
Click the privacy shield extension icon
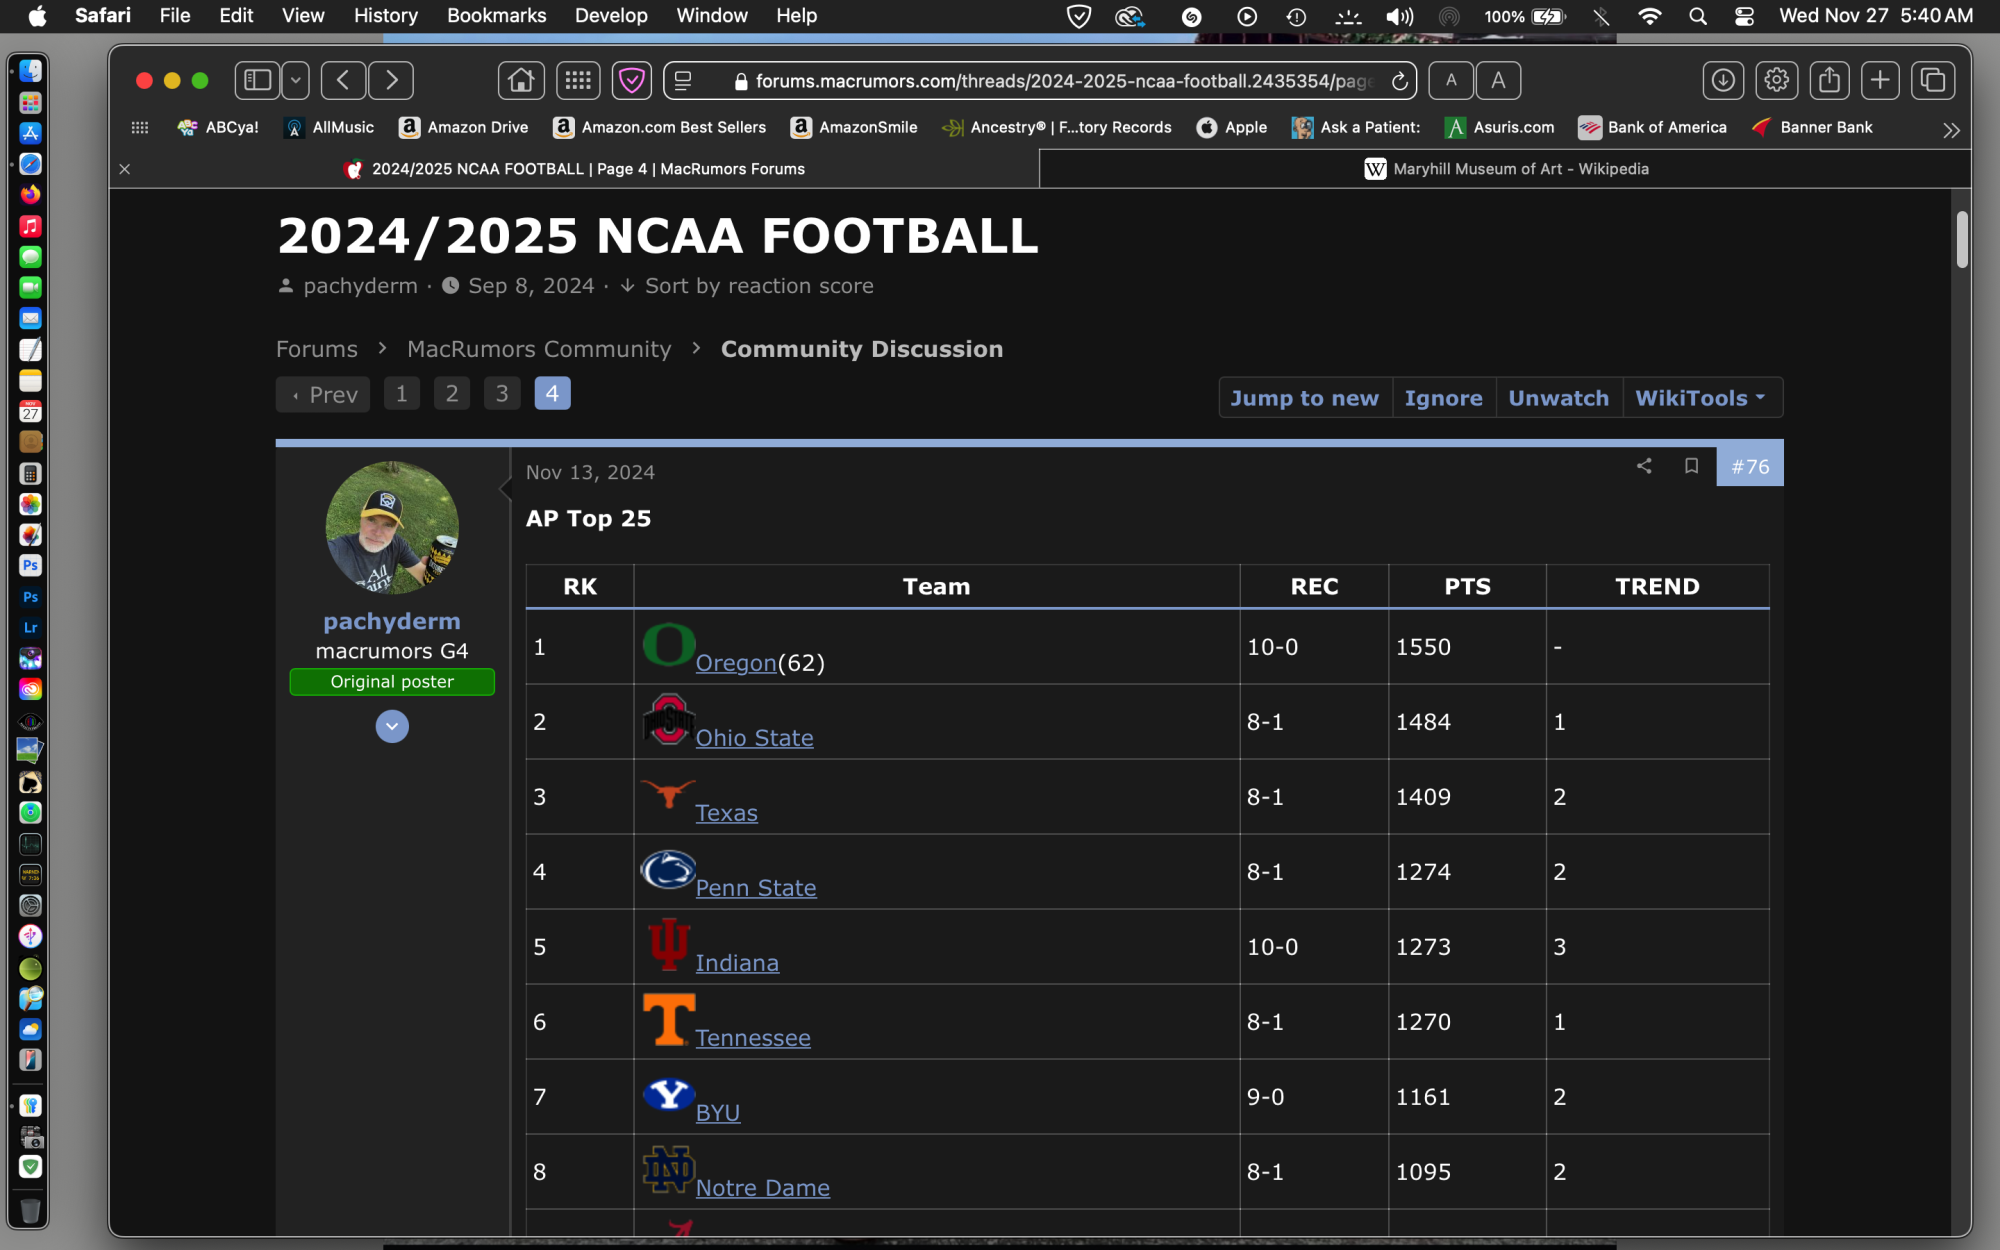632,80
